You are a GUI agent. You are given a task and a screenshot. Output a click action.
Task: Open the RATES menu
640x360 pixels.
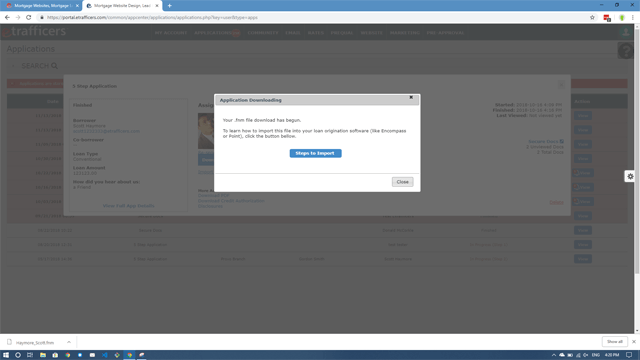(316, 33)
